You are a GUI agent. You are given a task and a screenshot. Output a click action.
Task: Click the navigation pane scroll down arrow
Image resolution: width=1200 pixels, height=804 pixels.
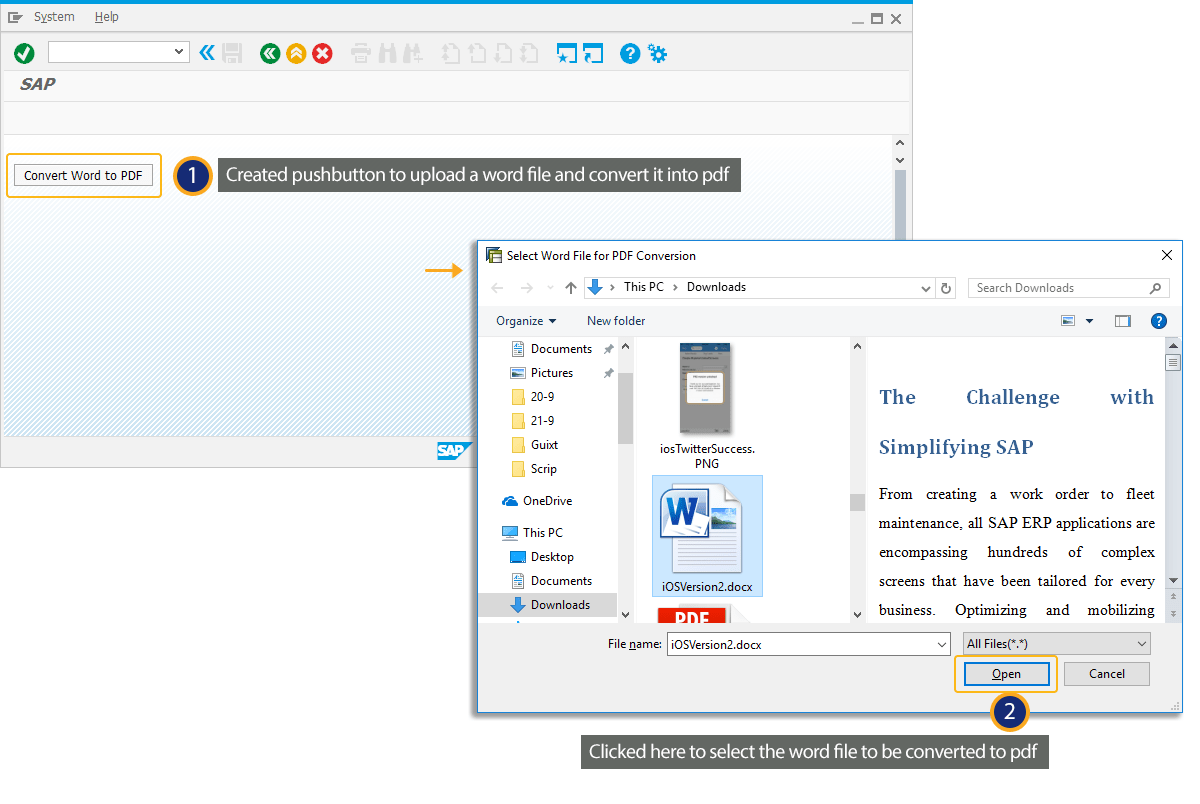[x=626, y=614]
